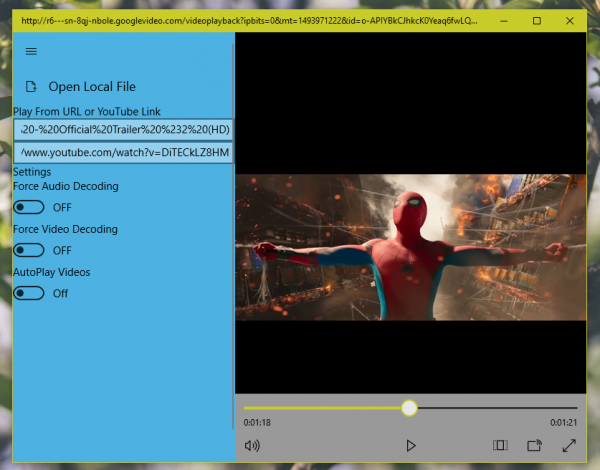Minimize the video player window

click(x=504, y=21)
